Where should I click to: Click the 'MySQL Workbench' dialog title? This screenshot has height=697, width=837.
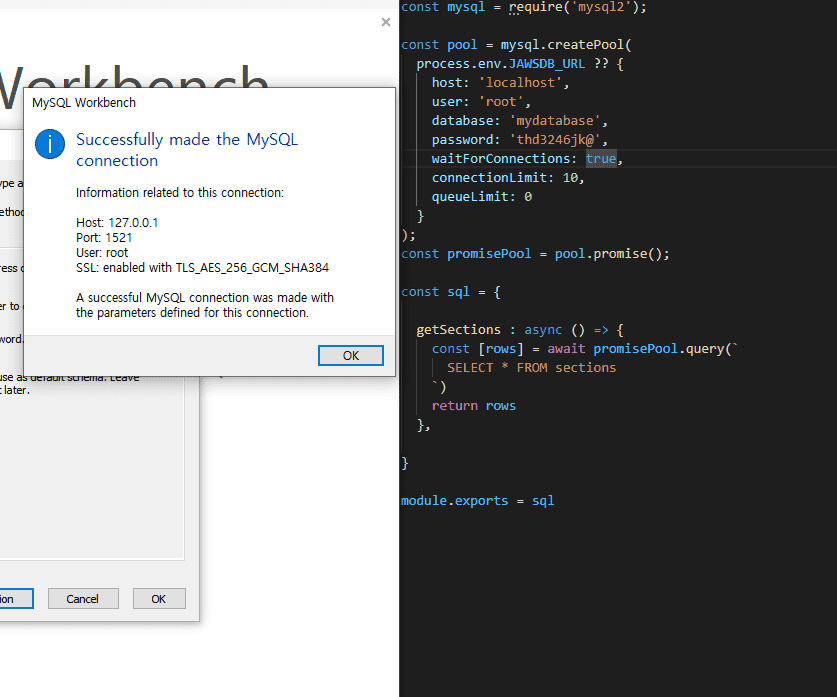point(84,102)
